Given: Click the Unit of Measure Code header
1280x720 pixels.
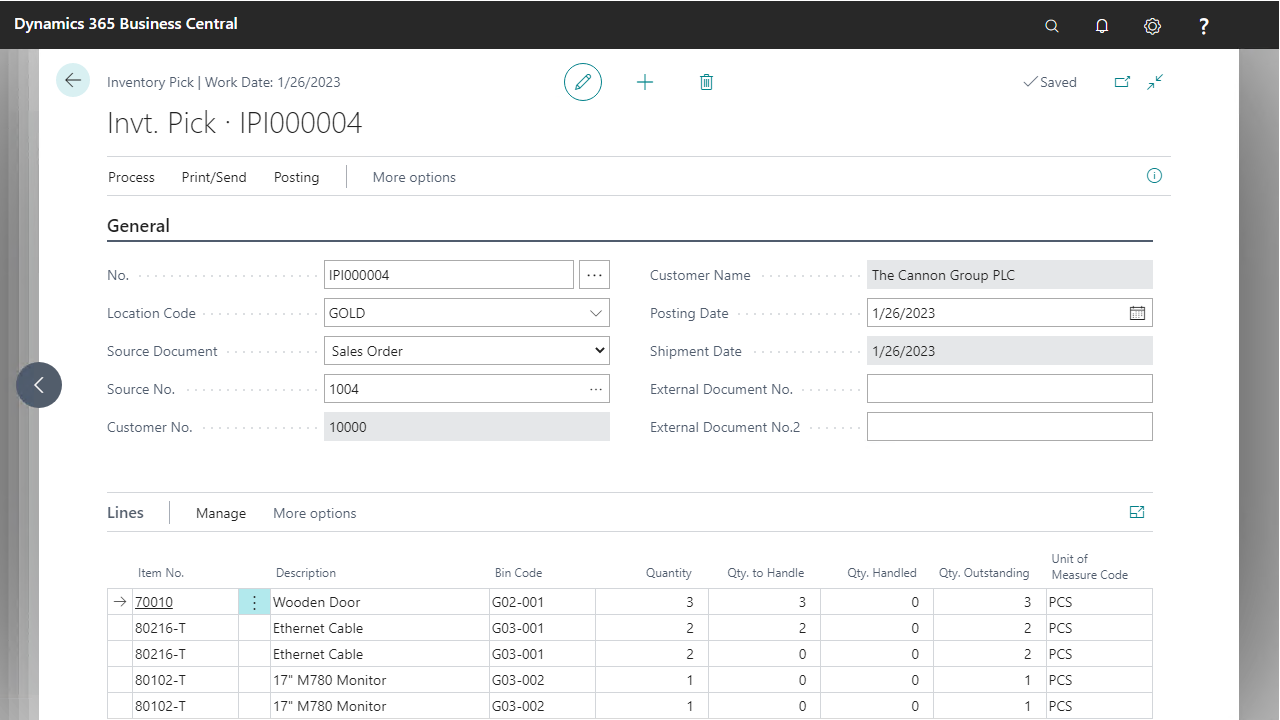Looking at the screenshot, I should pyautogui.click(x=1089, y=567).
